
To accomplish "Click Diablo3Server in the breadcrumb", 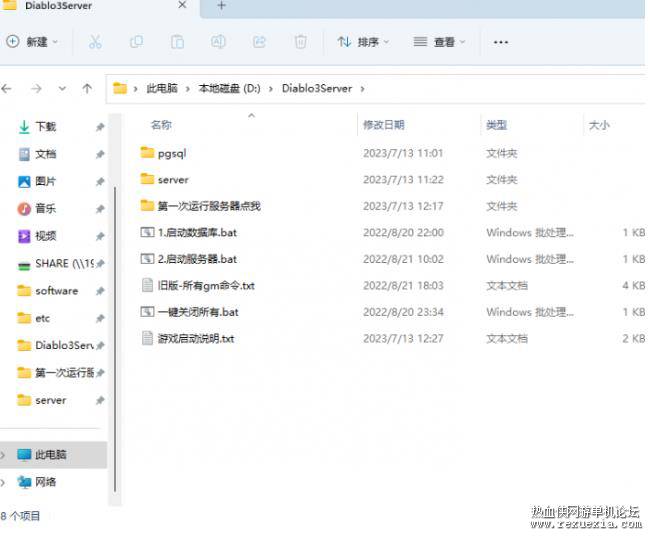I will coord(317,88).
